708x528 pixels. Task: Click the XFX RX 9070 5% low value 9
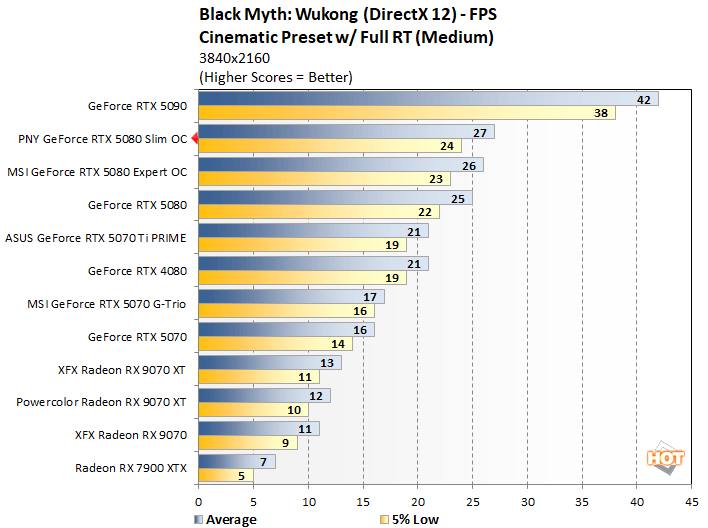(285, 443)
